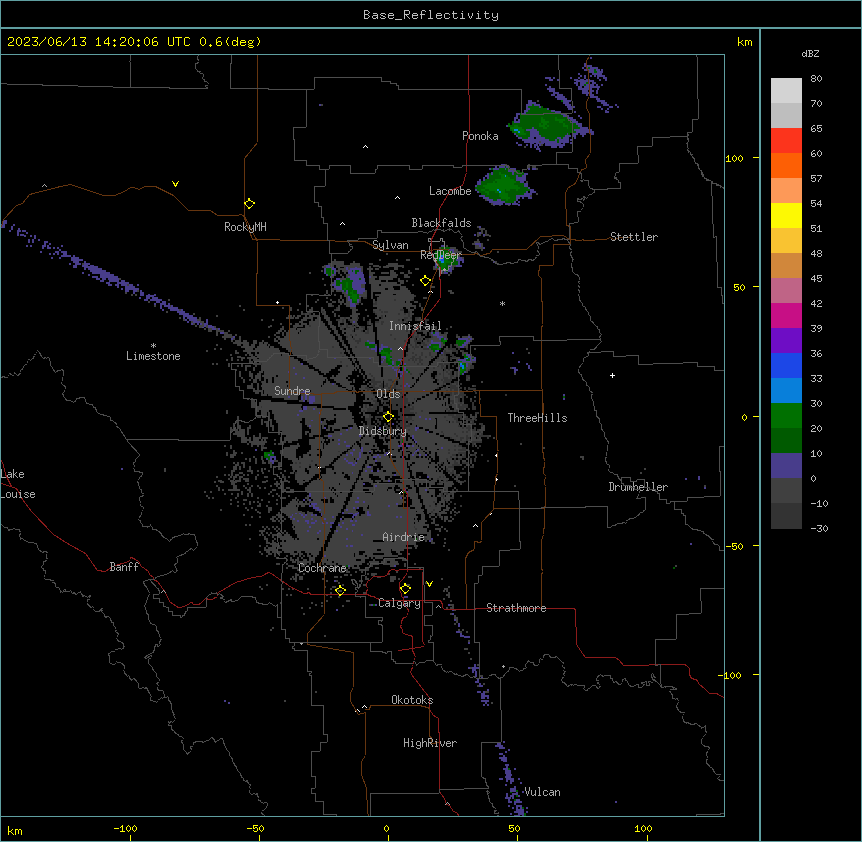The image size is (862, 842).
Task: Click the yellow diamond marker below Cochrane
Action: point(340,591)
